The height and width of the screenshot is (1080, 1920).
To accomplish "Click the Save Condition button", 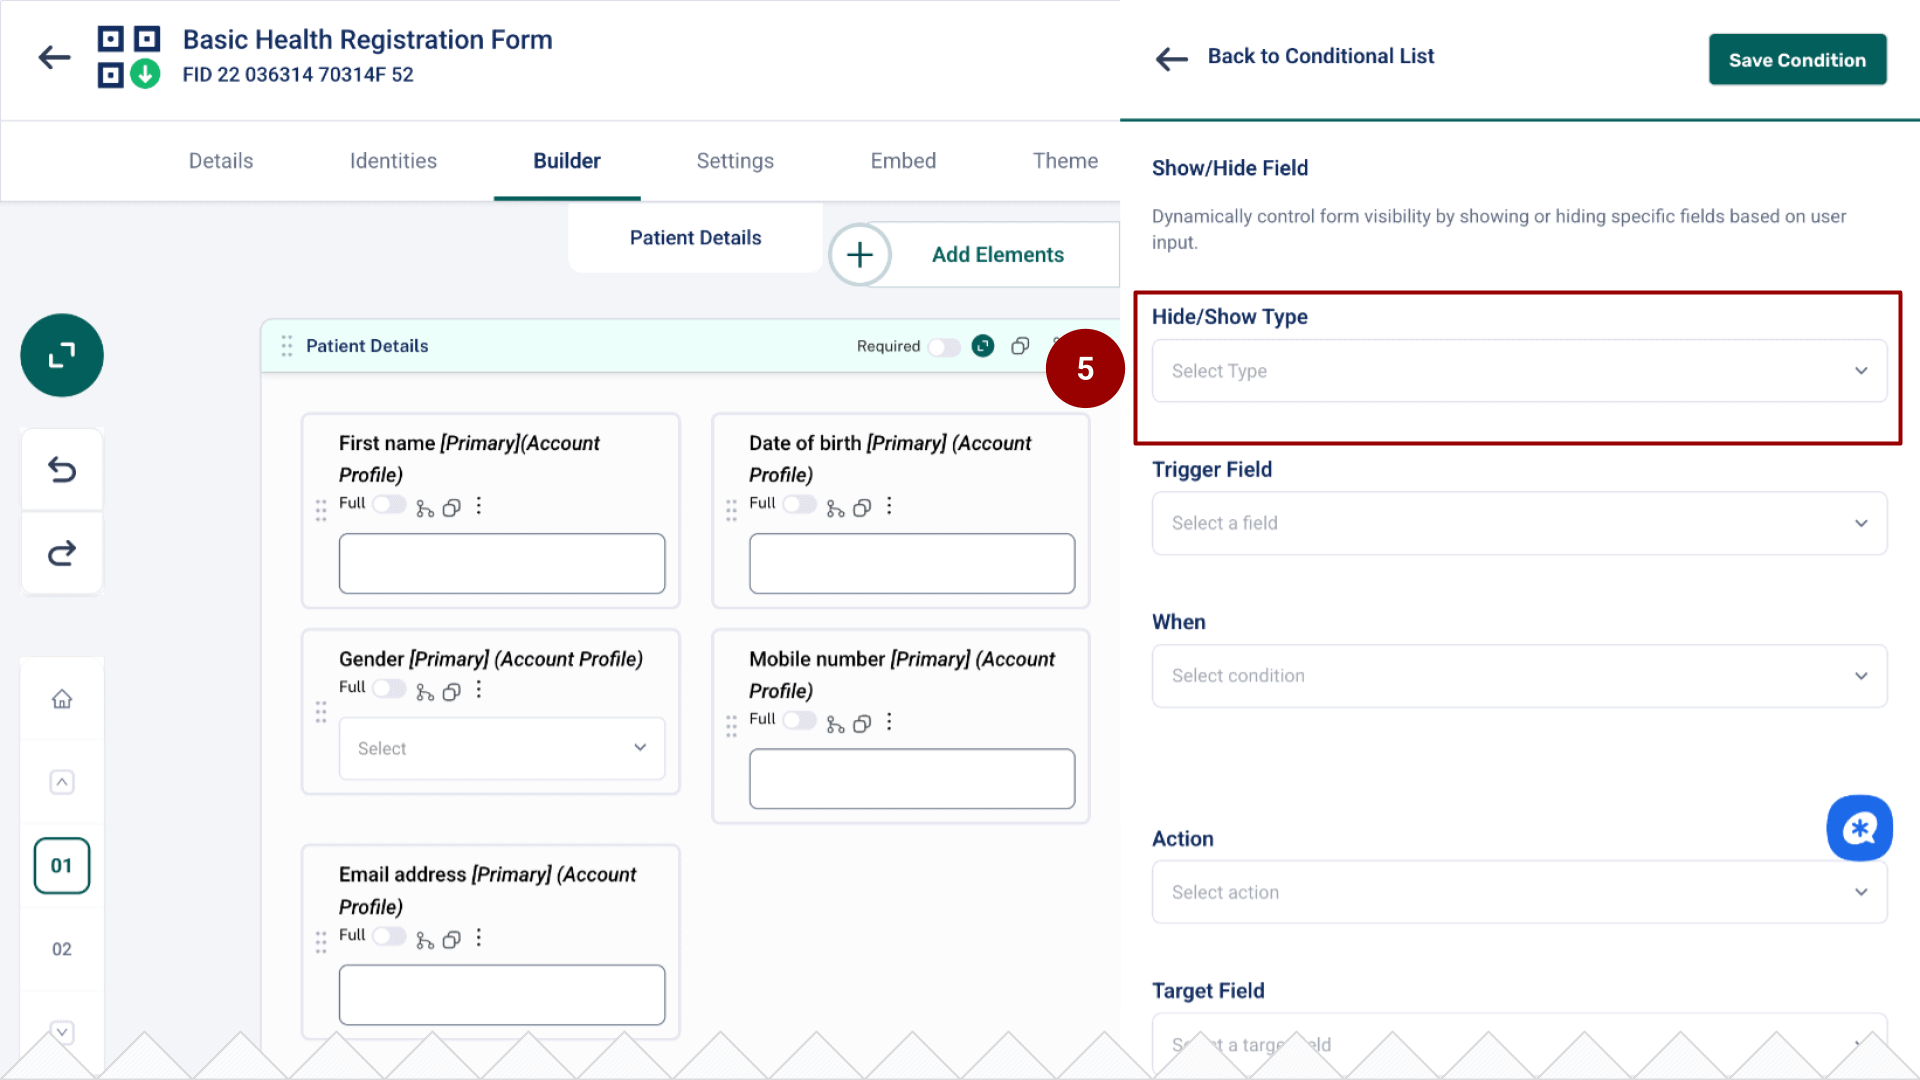I will 1797,59.
